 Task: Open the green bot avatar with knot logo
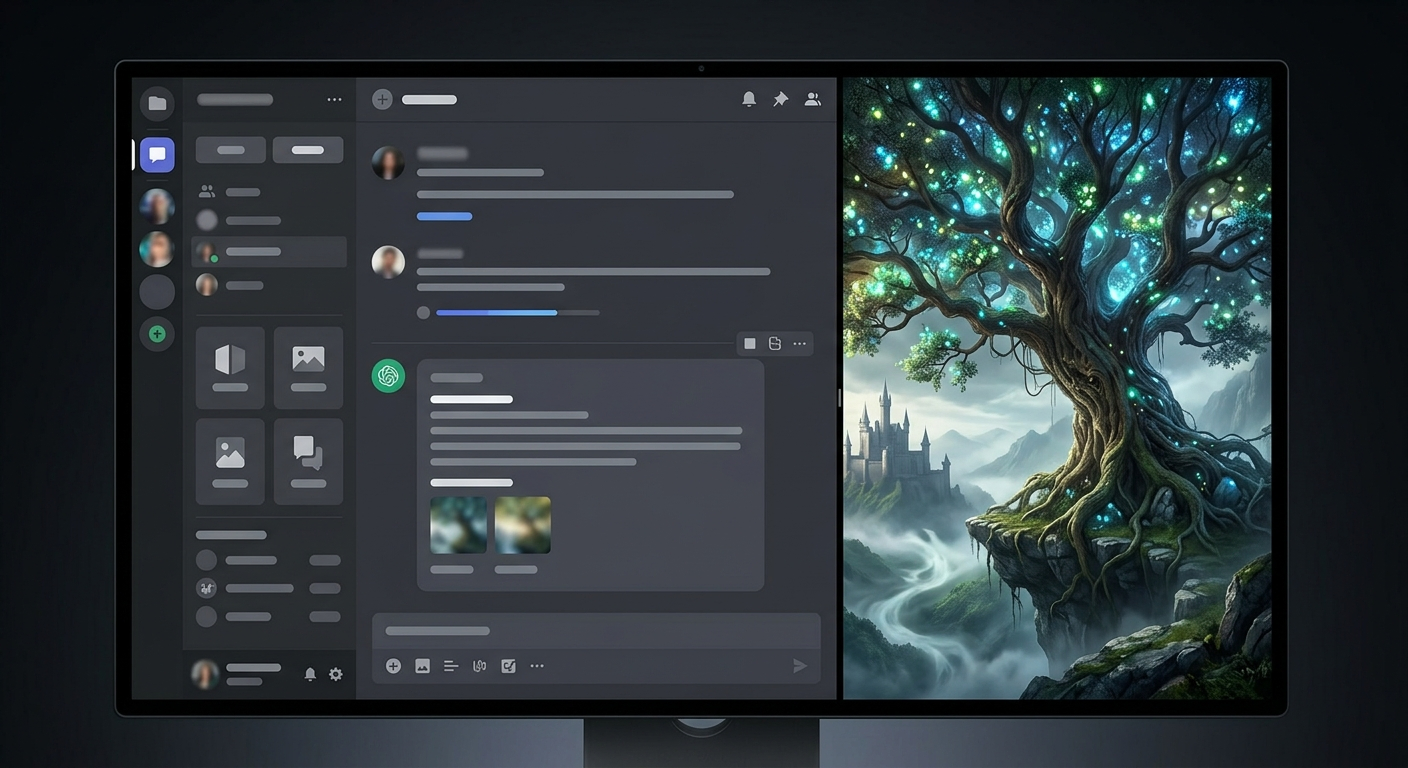[388, 376]
